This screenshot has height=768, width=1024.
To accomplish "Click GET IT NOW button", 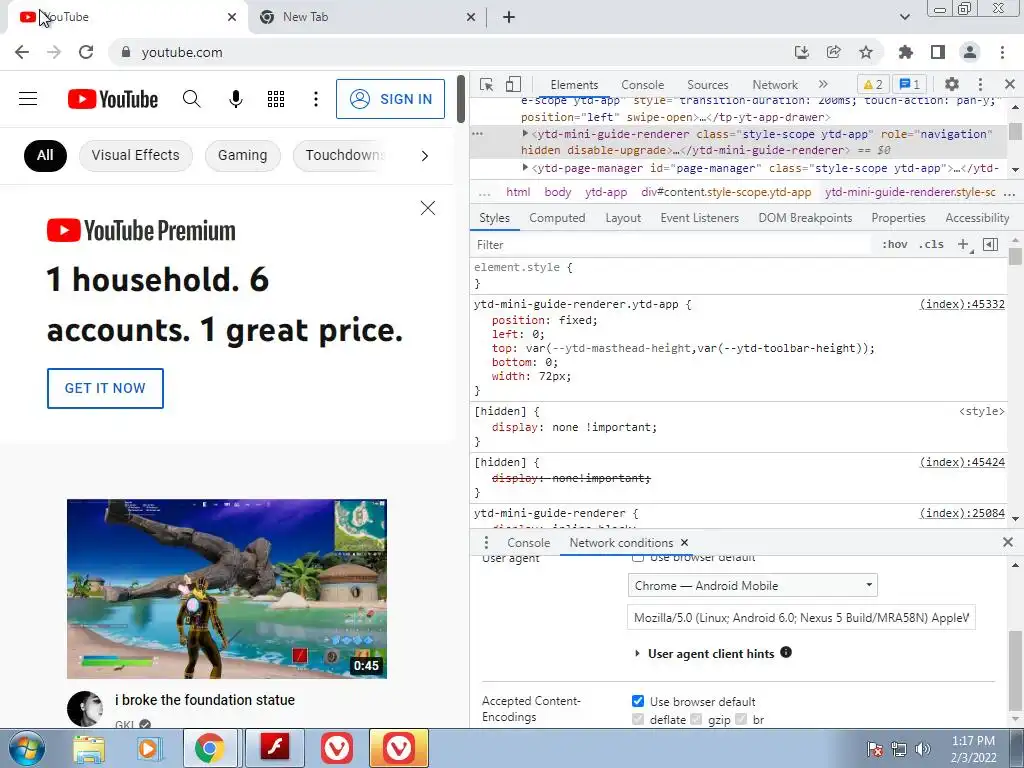I will [x=105, y=388].
